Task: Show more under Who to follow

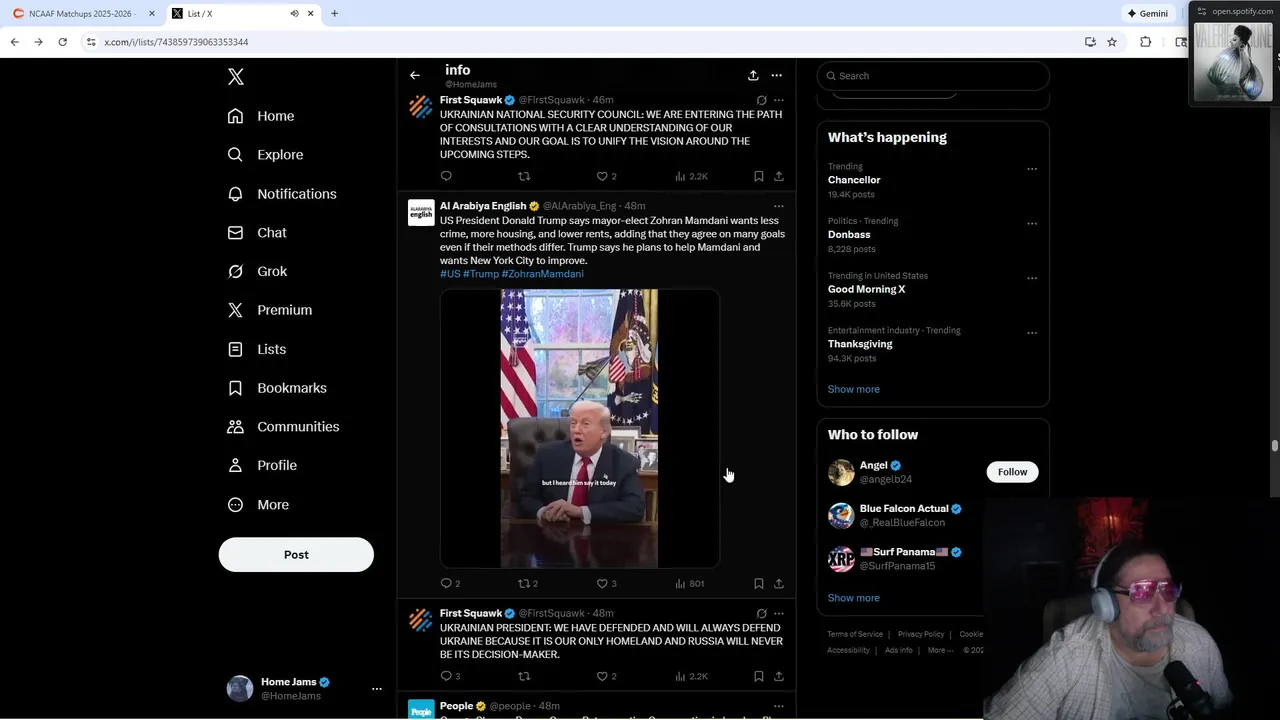Action: 854,598
